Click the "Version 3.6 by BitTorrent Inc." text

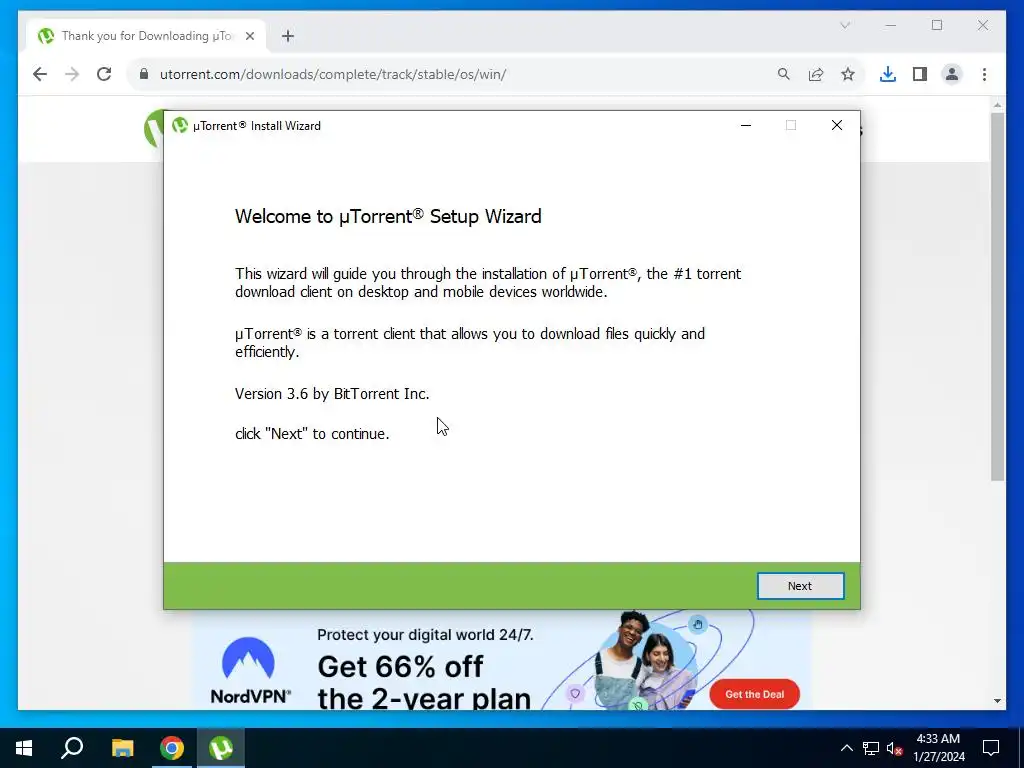point(332,394)
